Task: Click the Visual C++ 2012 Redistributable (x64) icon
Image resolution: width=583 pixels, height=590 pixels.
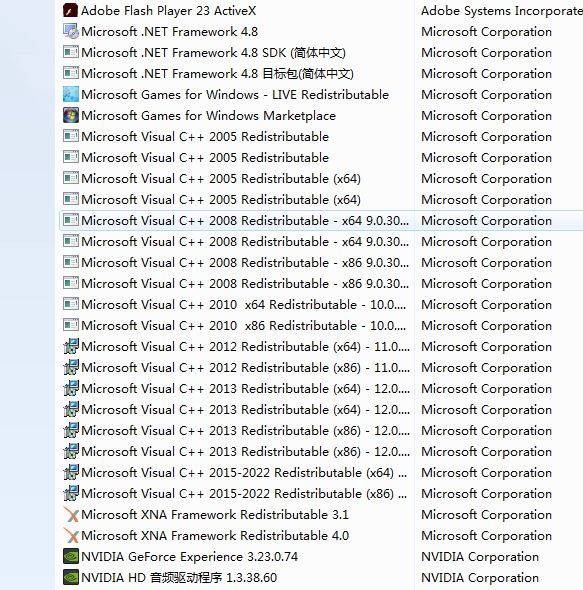Action: (70, 347)
